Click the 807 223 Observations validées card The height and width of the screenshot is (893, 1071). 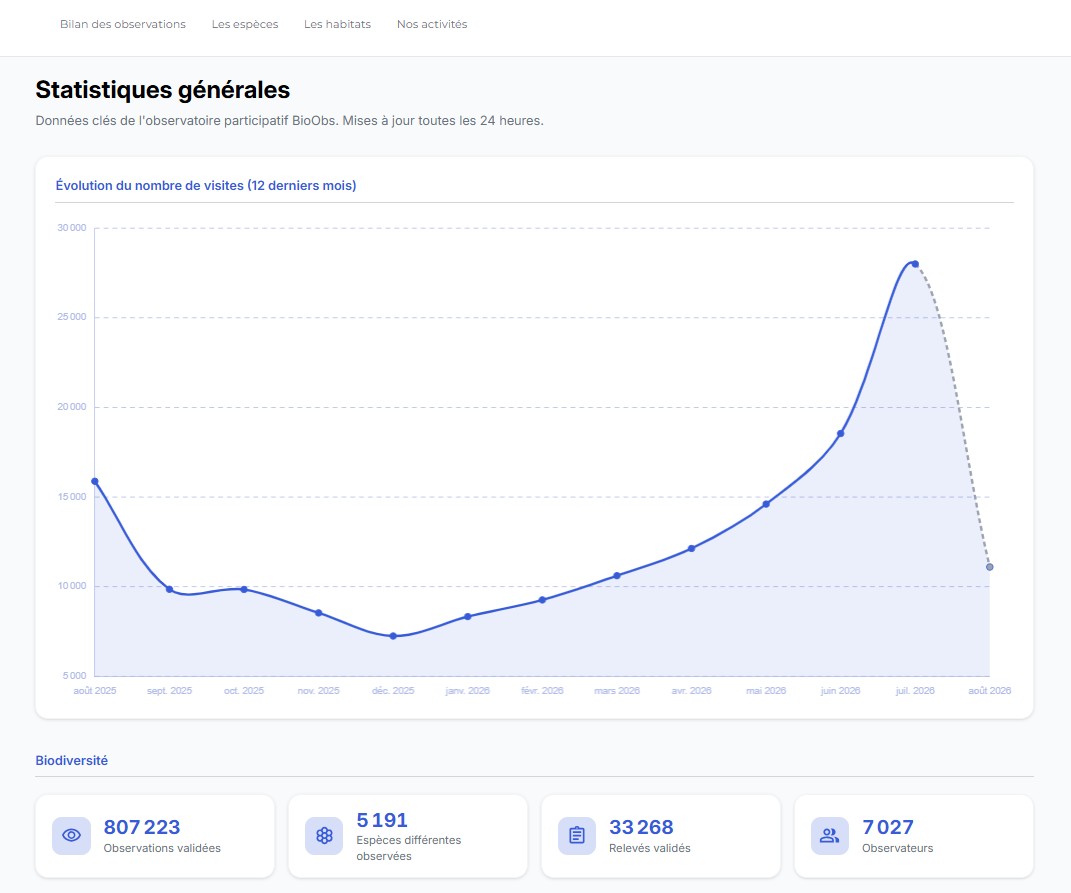[155, 836]
